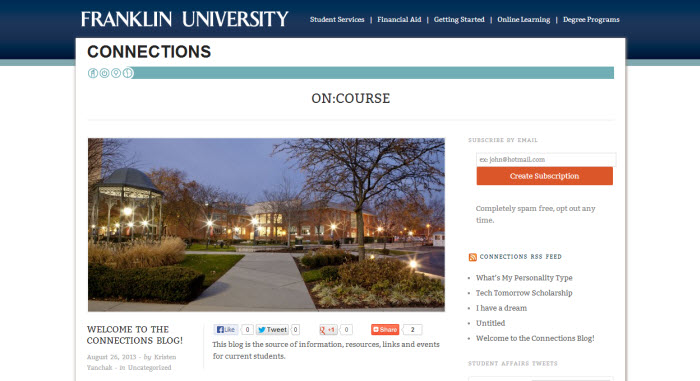
Task: Click the campus night photo
Action: tap(266, 225)
